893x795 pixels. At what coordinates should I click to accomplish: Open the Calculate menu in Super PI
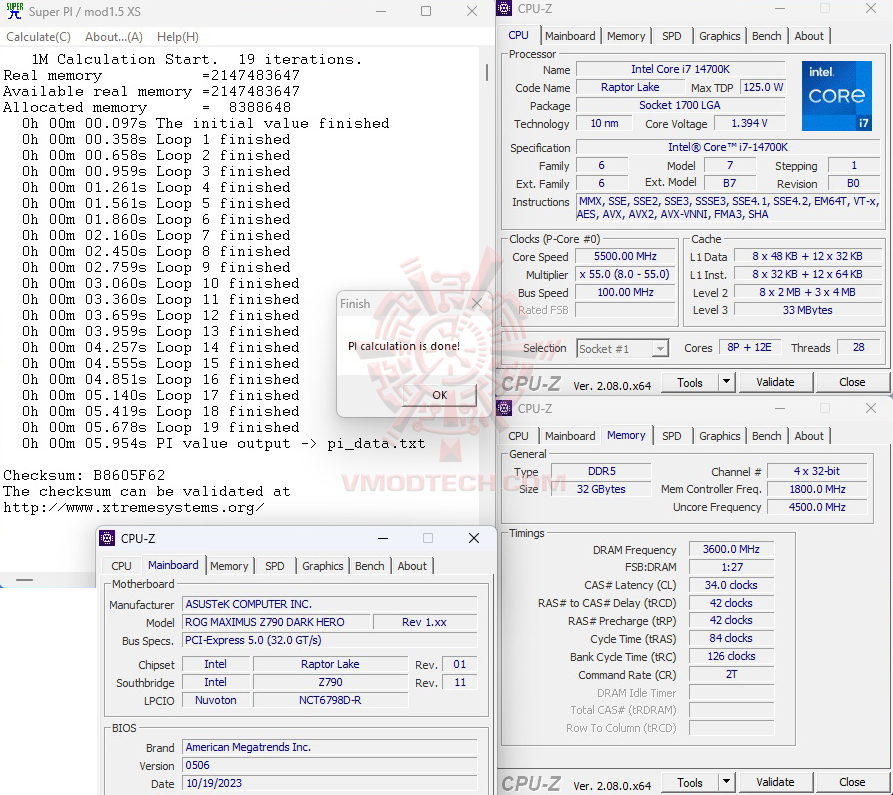[x=38, y=36]
